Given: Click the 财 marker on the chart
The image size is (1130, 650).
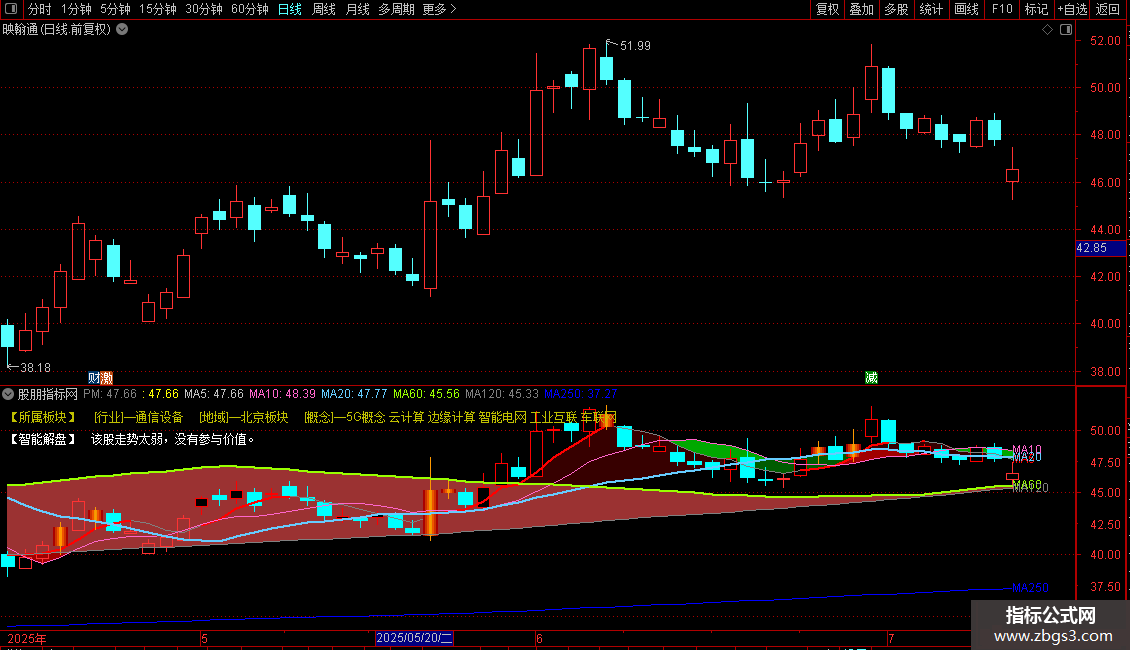Looking at the screenshot, I should (x=94, y=378).
